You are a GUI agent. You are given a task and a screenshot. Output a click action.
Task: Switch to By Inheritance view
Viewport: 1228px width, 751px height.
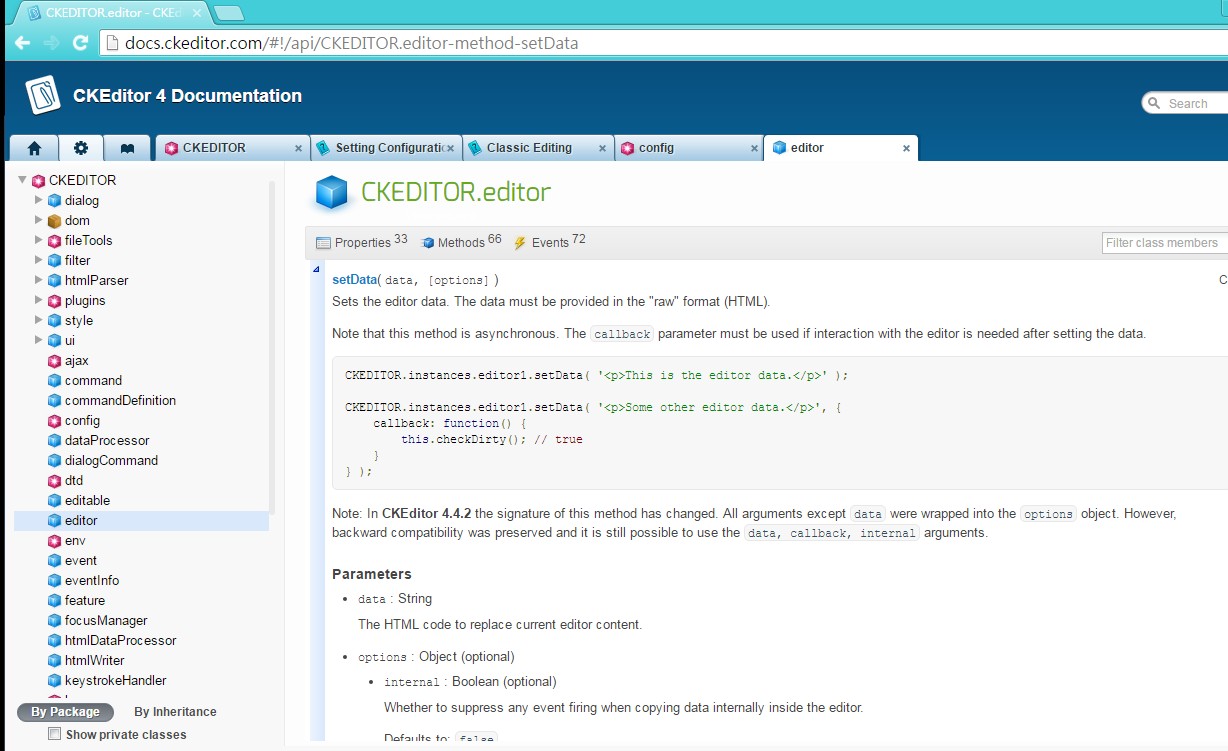coord(175,711)
